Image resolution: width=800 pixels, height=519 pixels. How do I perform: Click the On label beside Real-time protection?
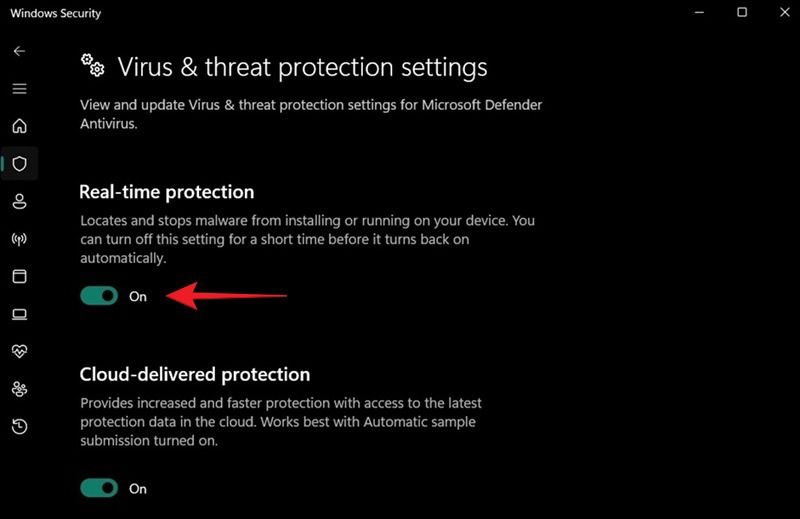[138, 296]
